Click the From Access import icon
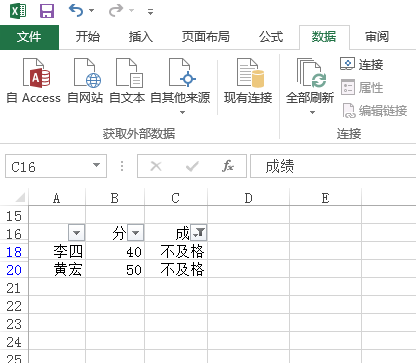 pos(36,73)
